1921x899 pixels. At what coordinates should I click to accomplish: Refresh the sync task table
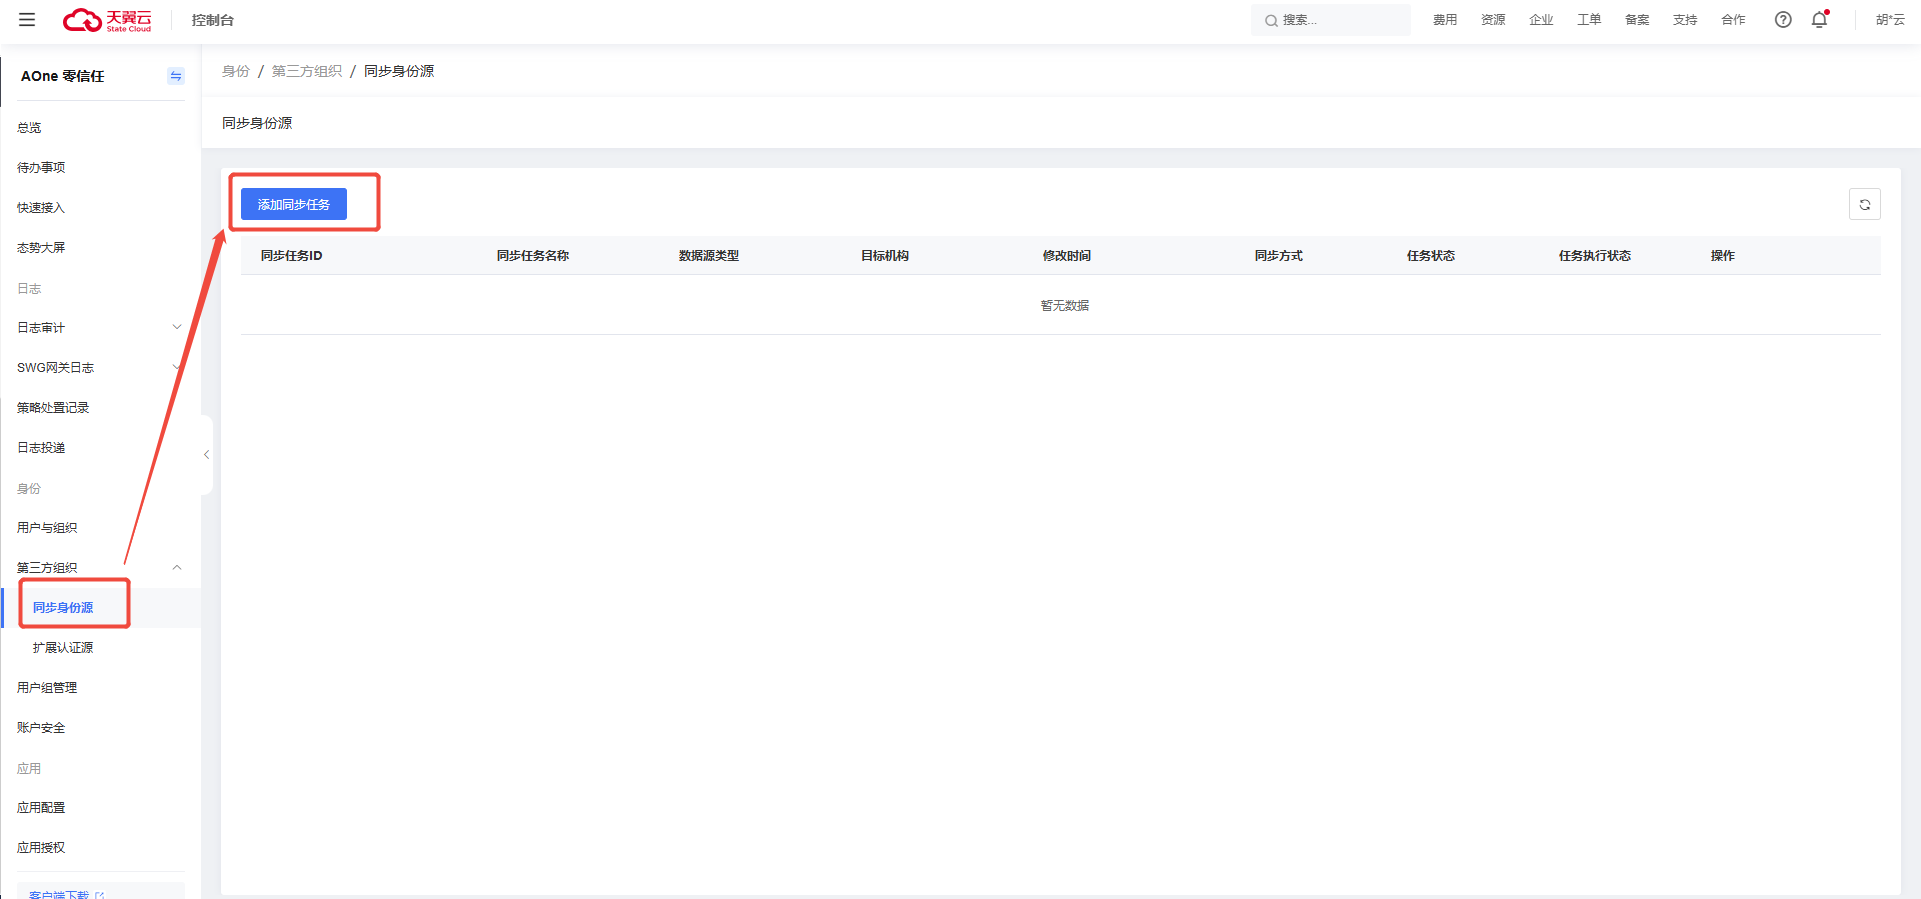(1864, 204)
